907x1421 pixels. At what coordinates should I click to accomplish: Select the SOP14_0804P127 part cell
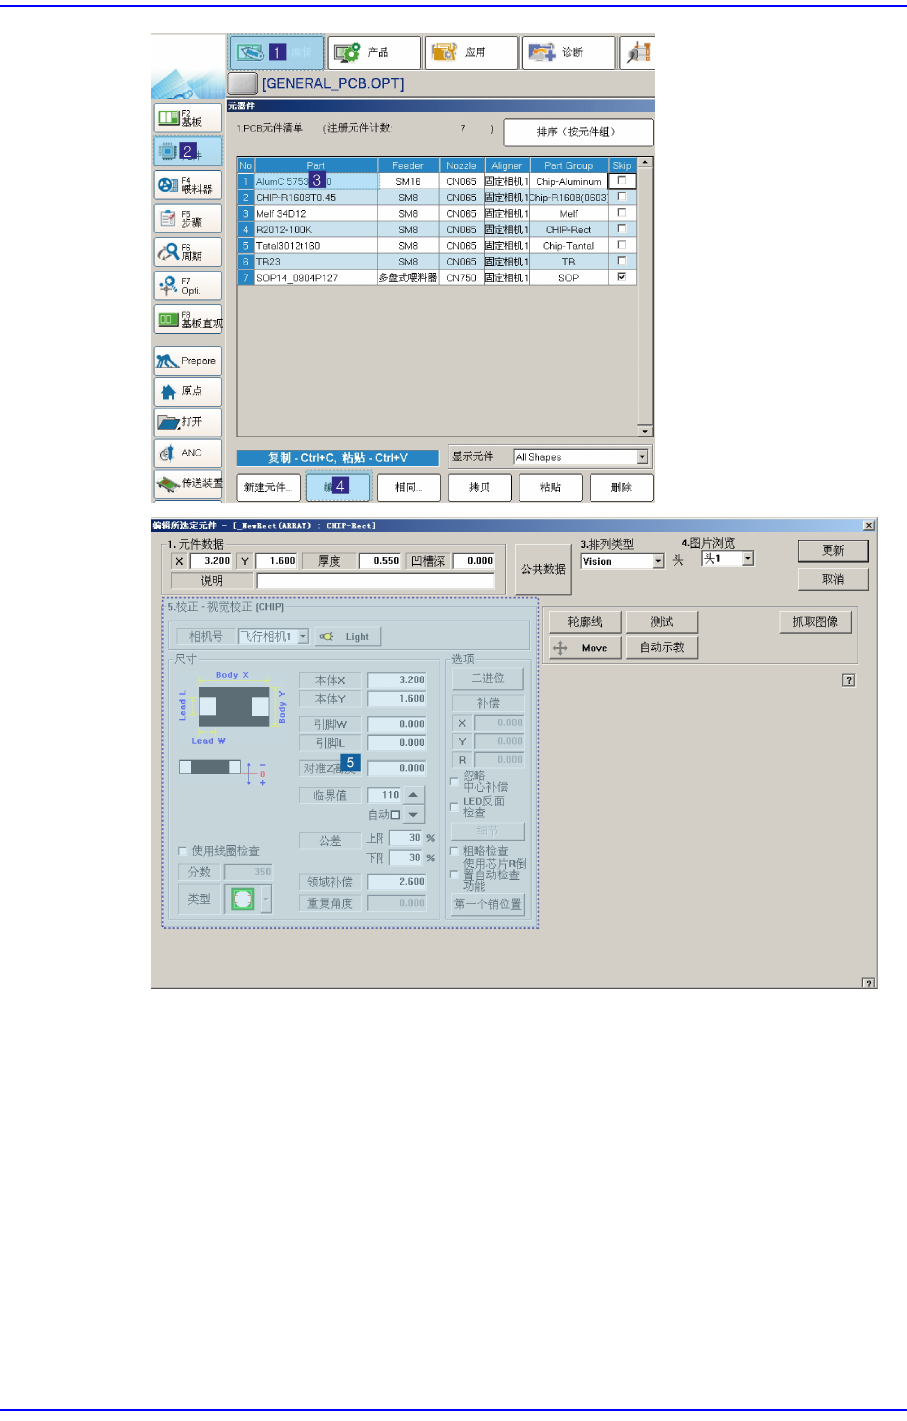click(316, 277)
